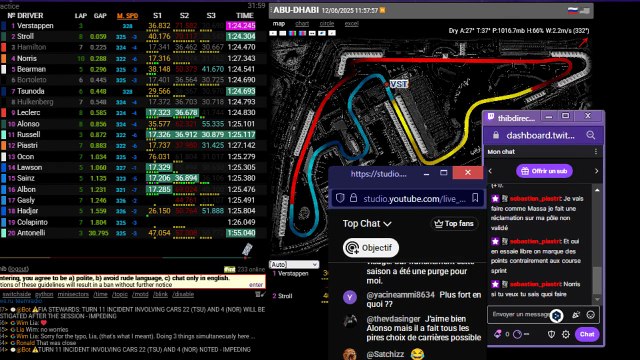Click the trash clear-chat icon
Viewport: 640px width, 360px height.
(258, 294)
